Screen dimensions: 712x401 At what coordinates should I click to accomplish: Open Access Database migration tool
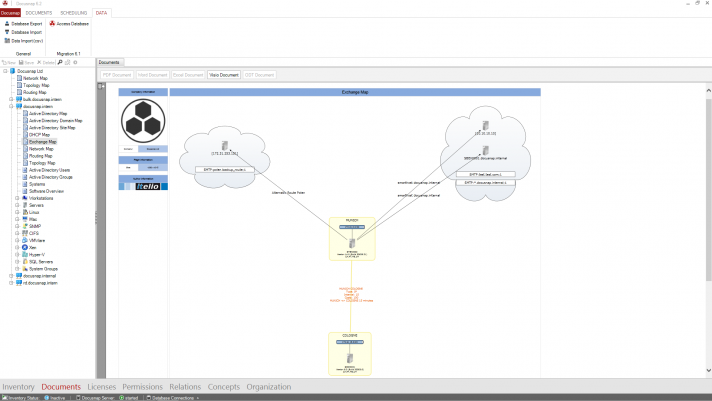pos(71,22)
